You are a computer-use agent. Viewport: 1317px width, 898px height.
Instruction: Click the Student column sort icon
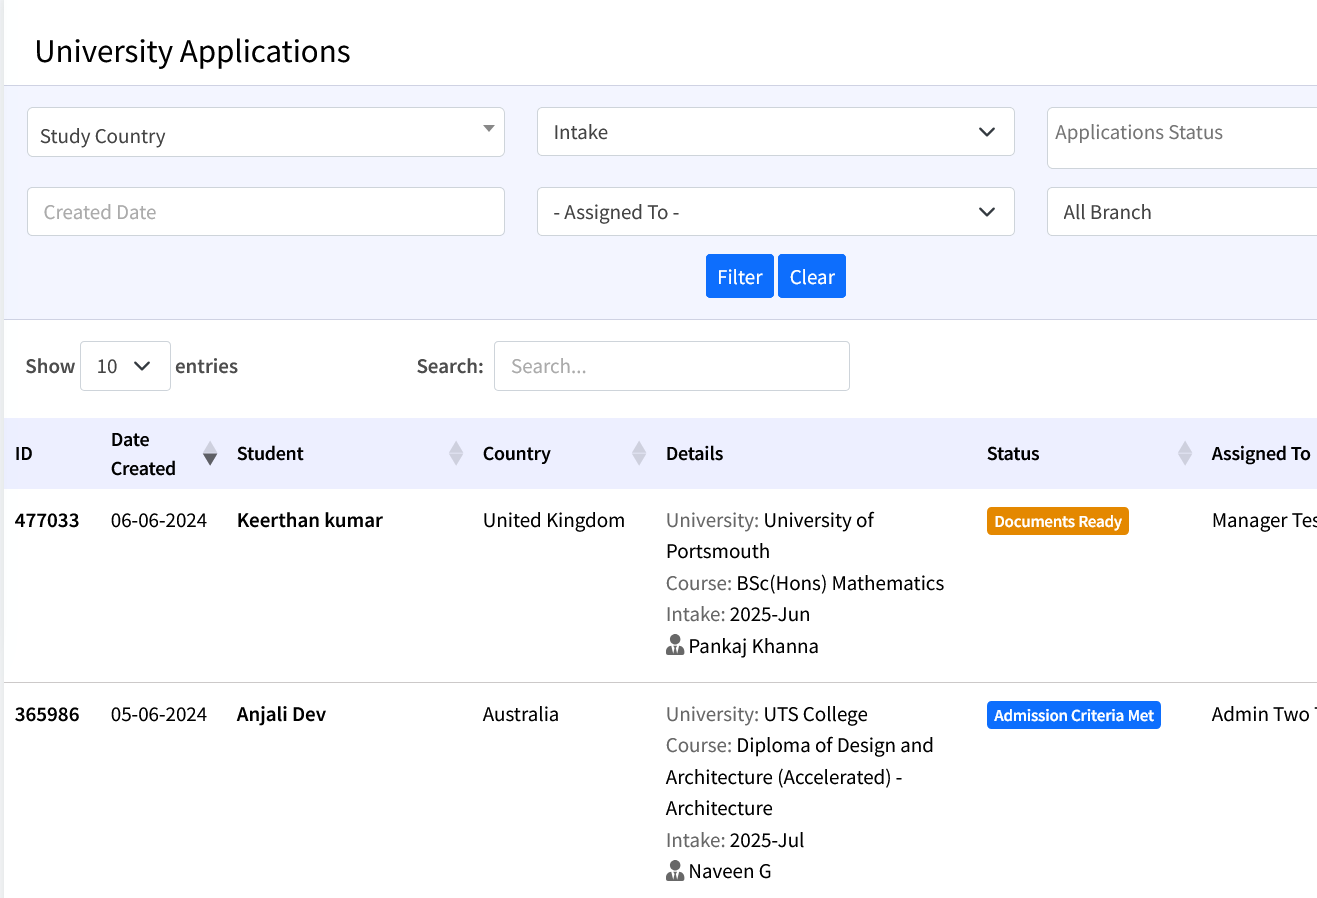456,454
